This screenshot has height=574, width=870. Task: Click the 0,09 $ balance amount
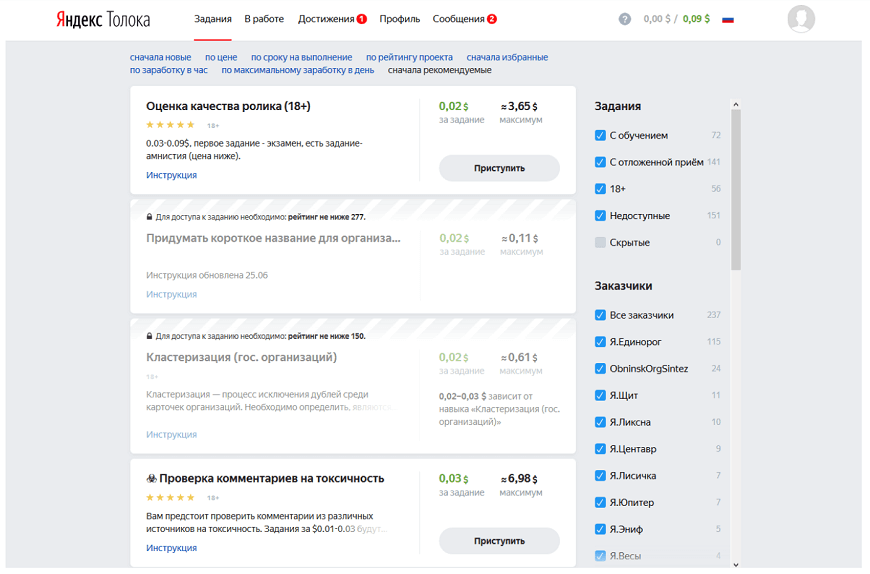(696, 19)
